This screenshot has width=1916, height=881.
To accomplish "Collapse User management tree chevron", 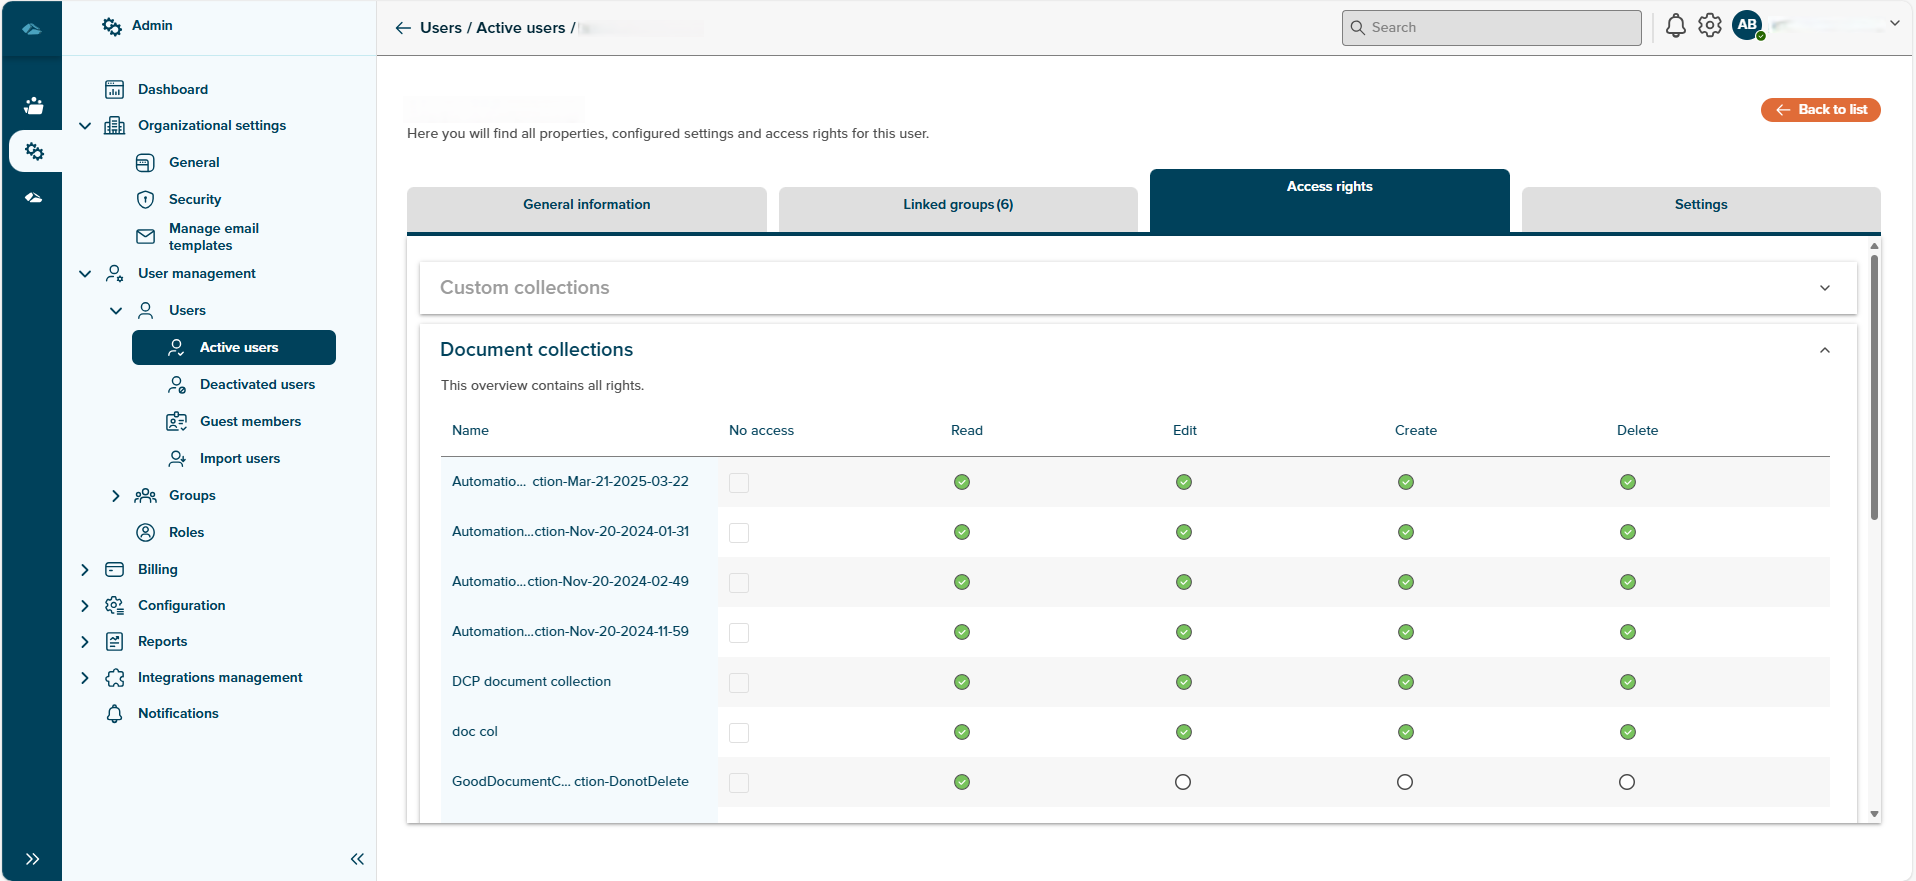I will point(85,273).
